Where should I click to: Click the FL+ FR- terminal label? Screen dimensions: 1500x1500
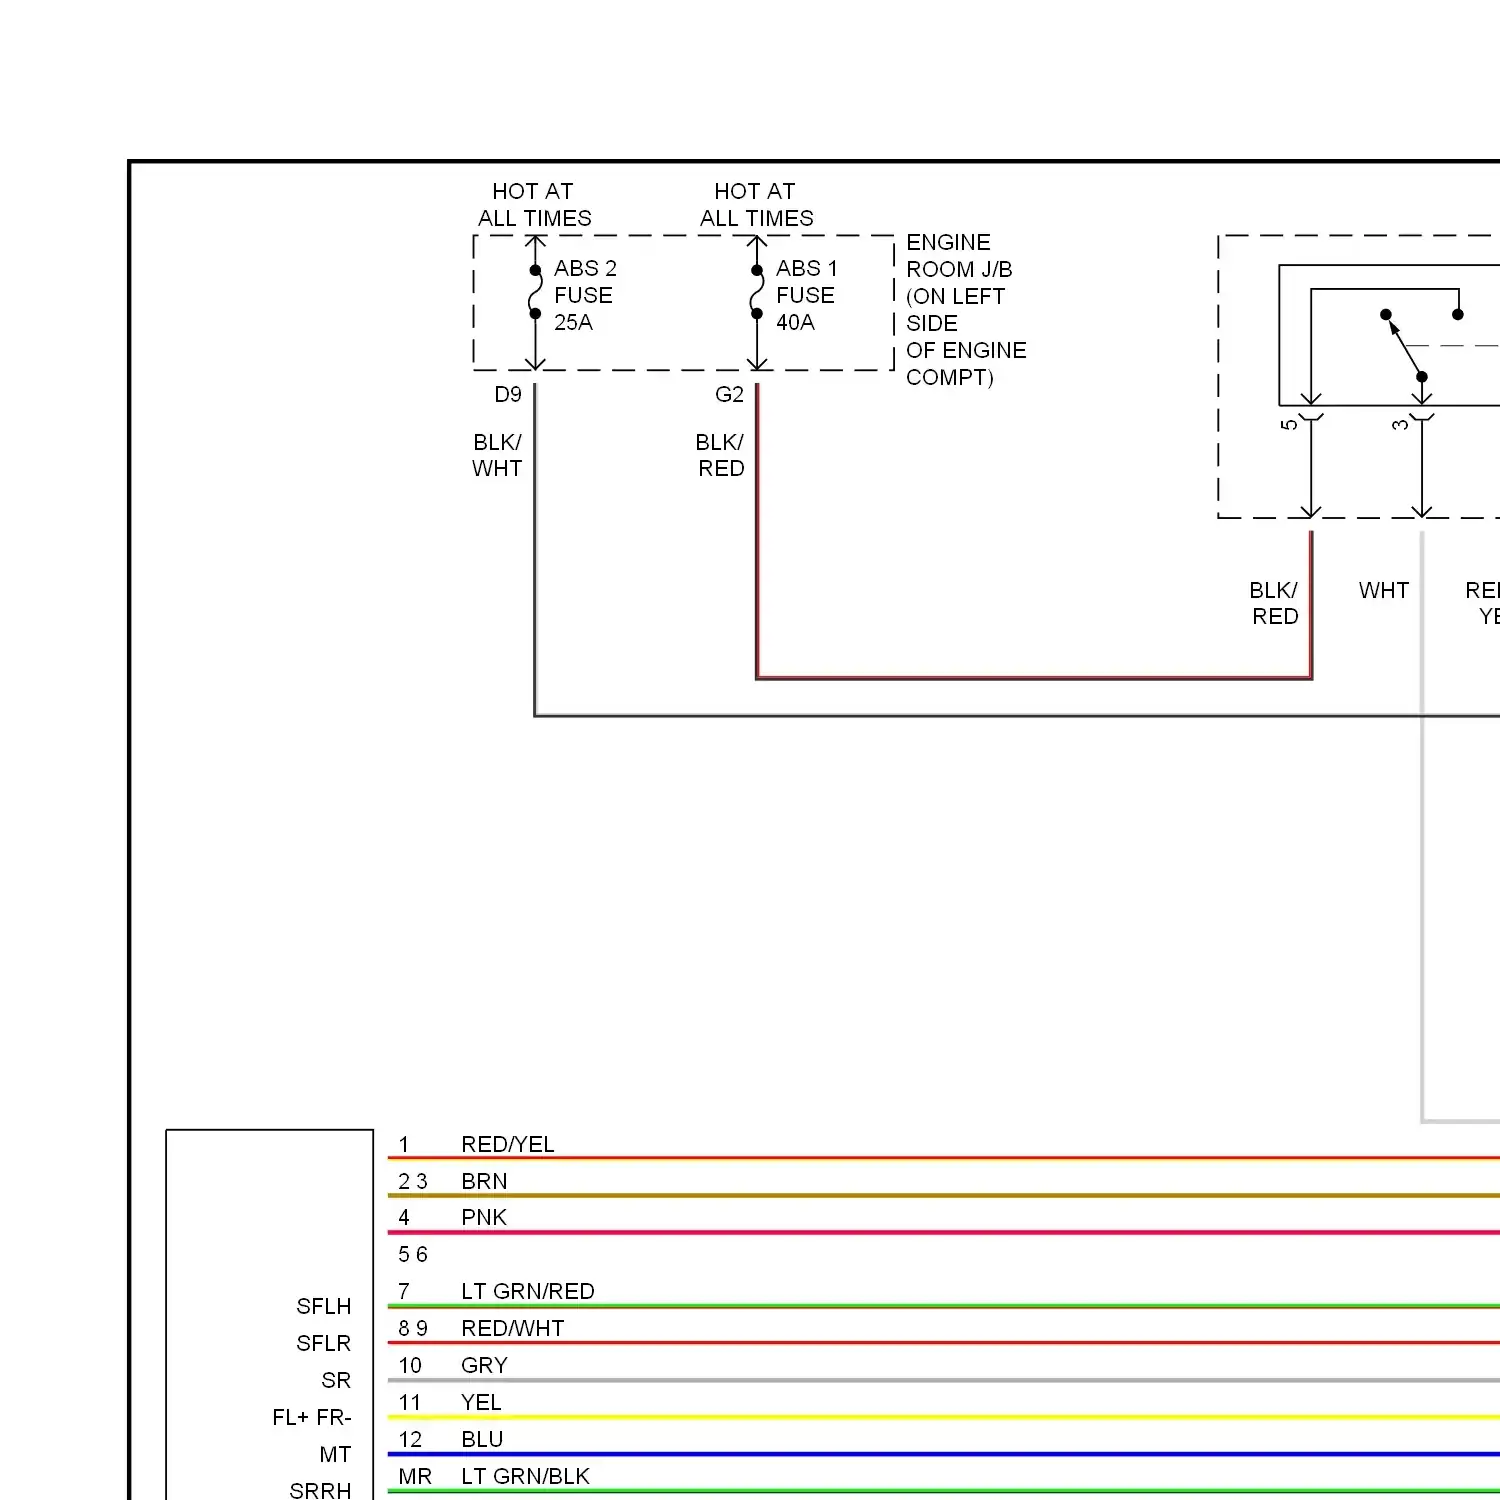click(312, 1417)
